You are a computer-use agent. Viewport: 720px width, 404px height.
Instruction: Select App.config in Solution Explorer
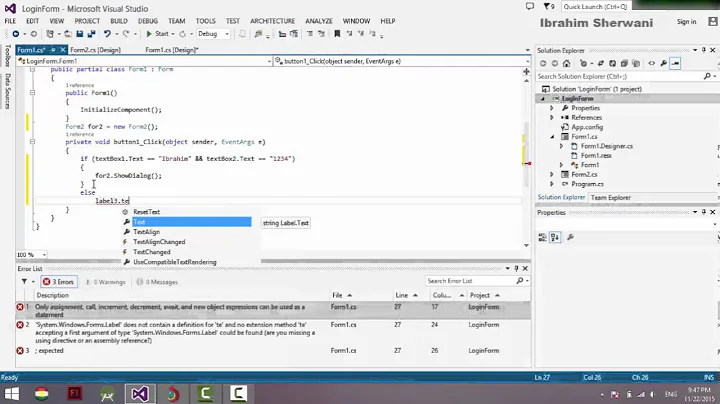tap(587, 127)
